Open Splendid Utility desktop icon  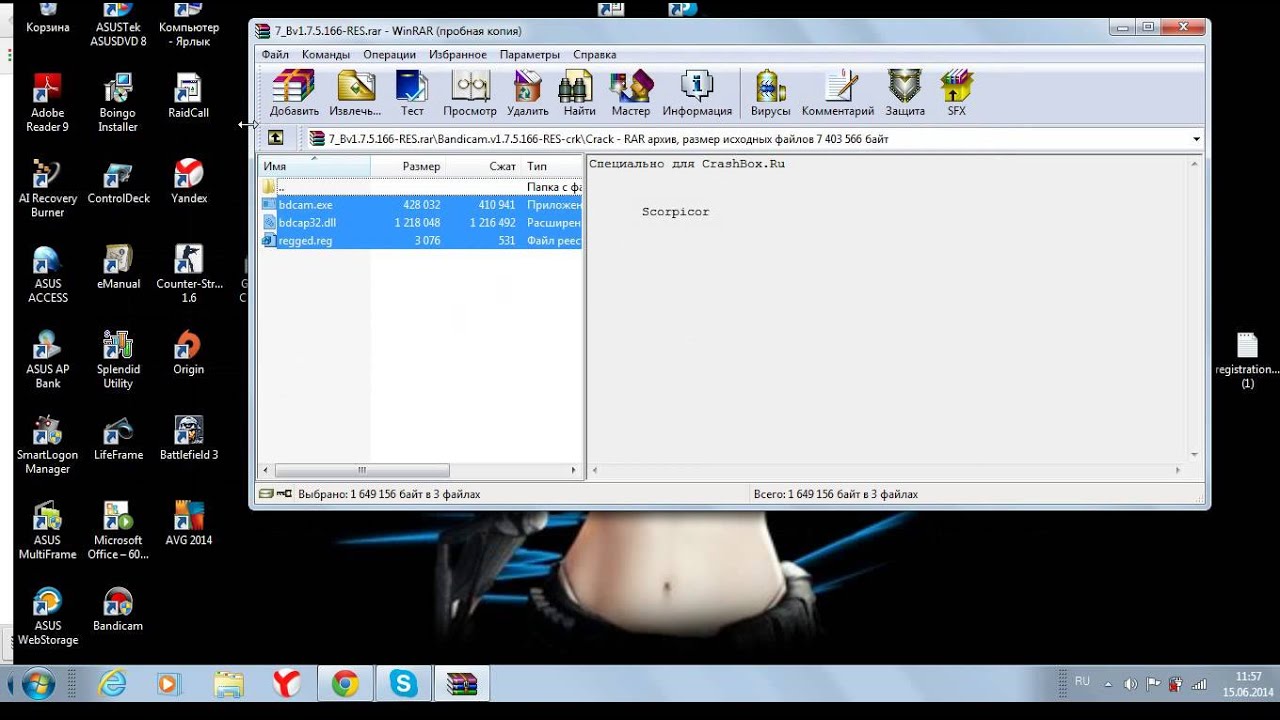(118, 360)
